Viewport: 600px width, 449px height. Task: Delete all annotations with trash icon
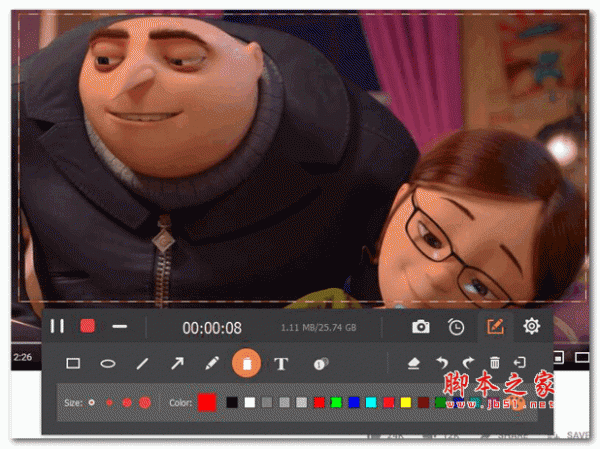(494, 362)
